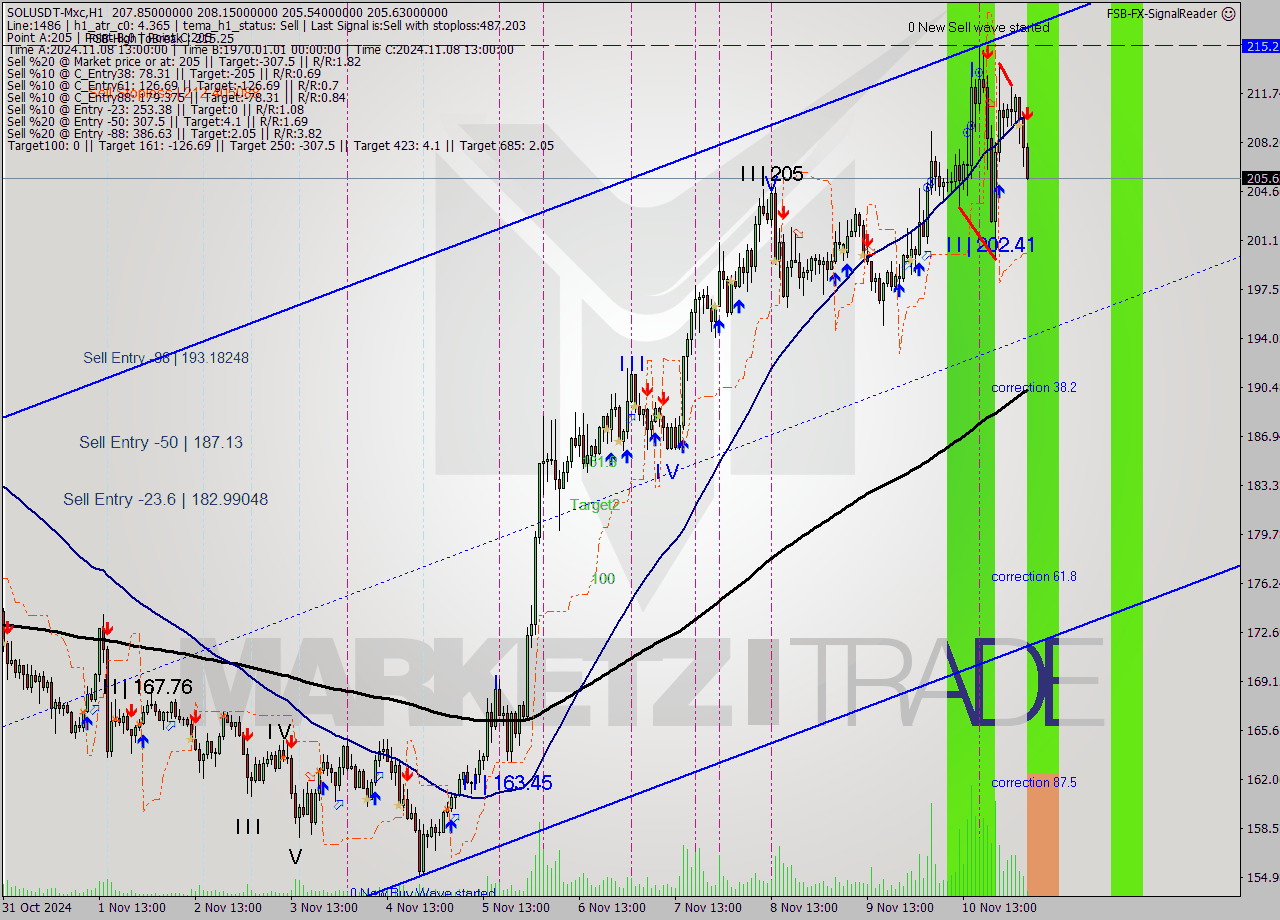Click the '0 New Sell wave started' label
The image size is (1280, 920).
979,27
